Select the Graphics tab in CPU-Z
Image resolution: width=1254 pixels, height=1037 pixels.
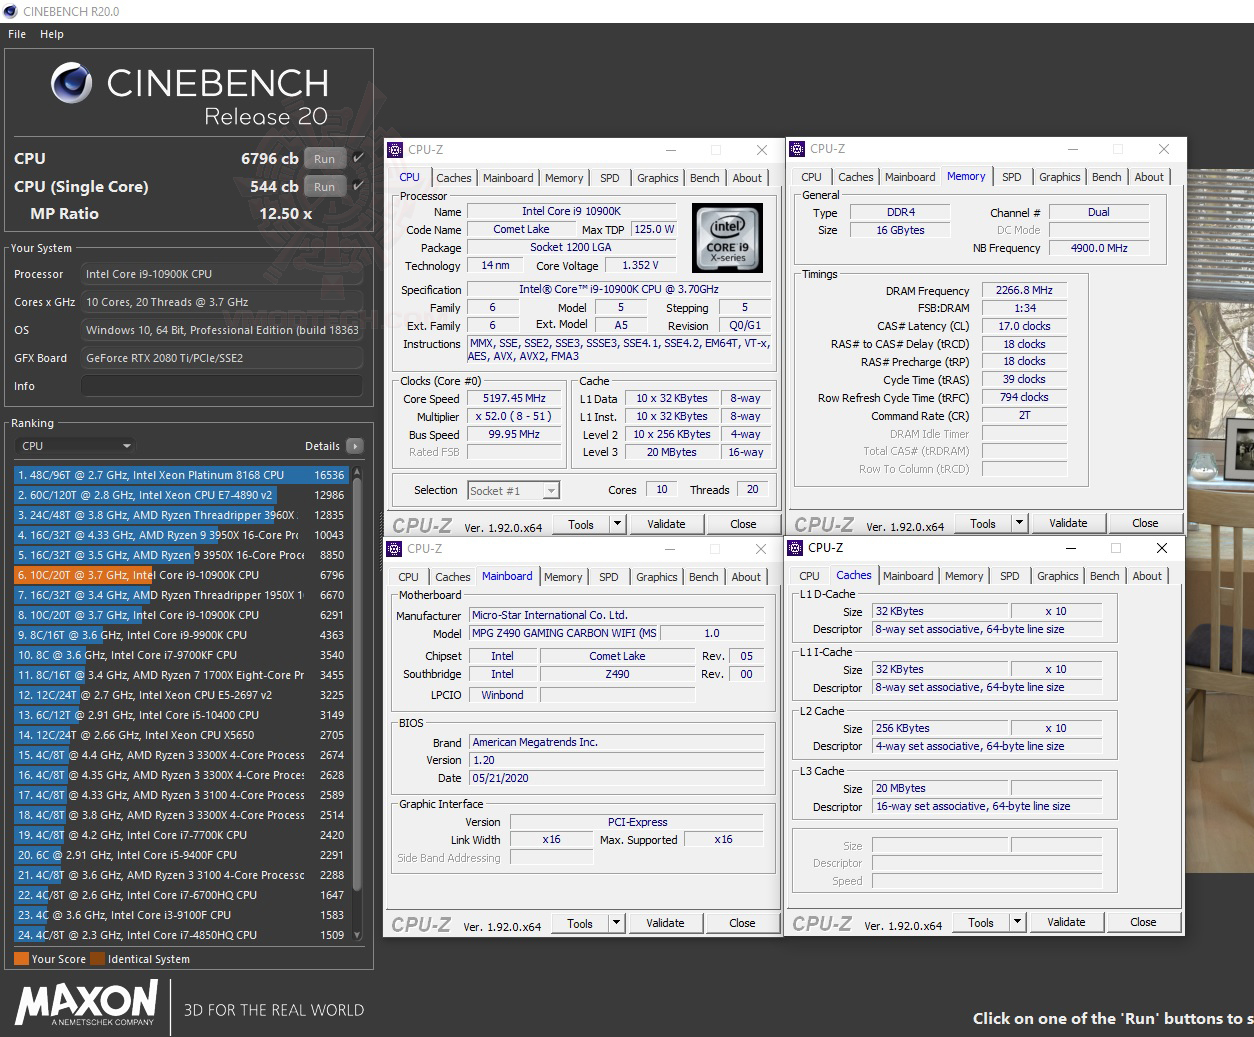pos(657,177)
